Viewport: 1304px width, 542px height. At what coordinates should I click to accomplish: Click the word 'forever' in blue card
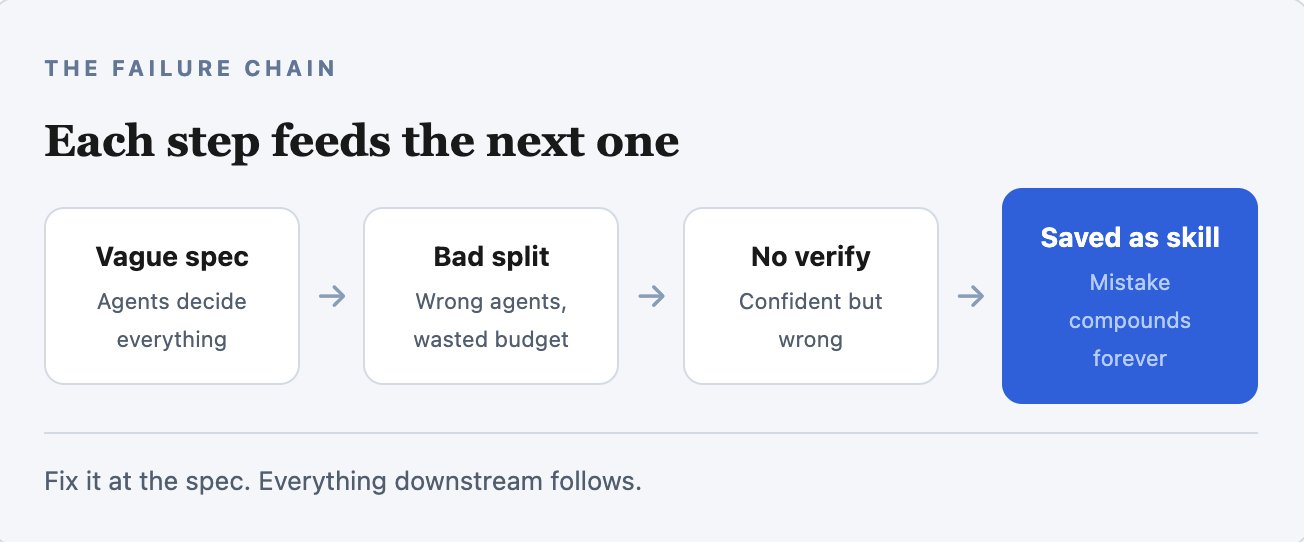(1130, 358)
